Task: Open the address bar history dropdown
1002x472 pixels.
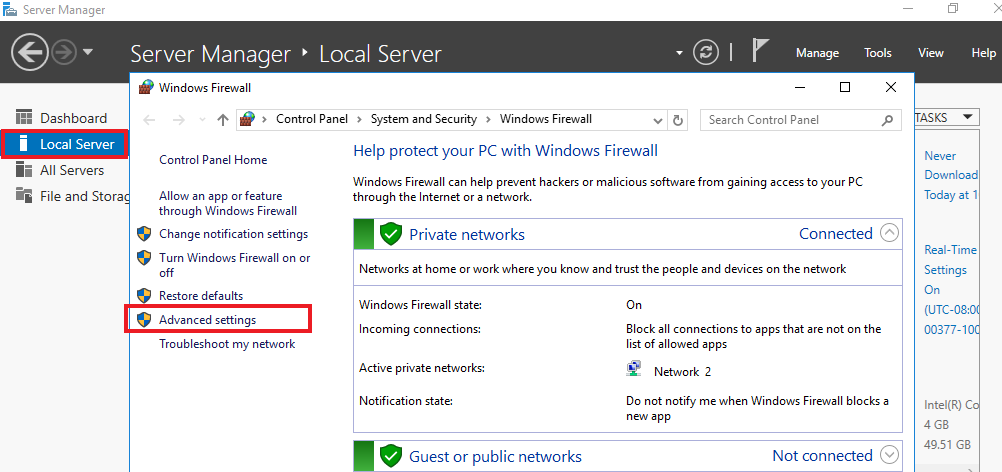Action: pyautogui.click(x=660, y=120)
